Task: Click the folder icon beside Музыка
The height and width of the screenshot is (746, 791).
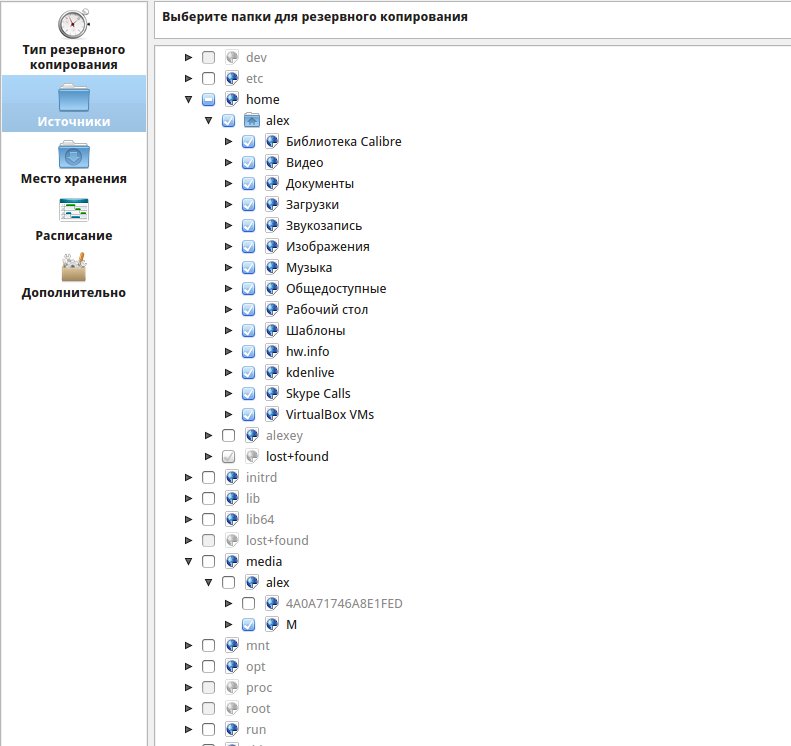Action: [272, 267]
